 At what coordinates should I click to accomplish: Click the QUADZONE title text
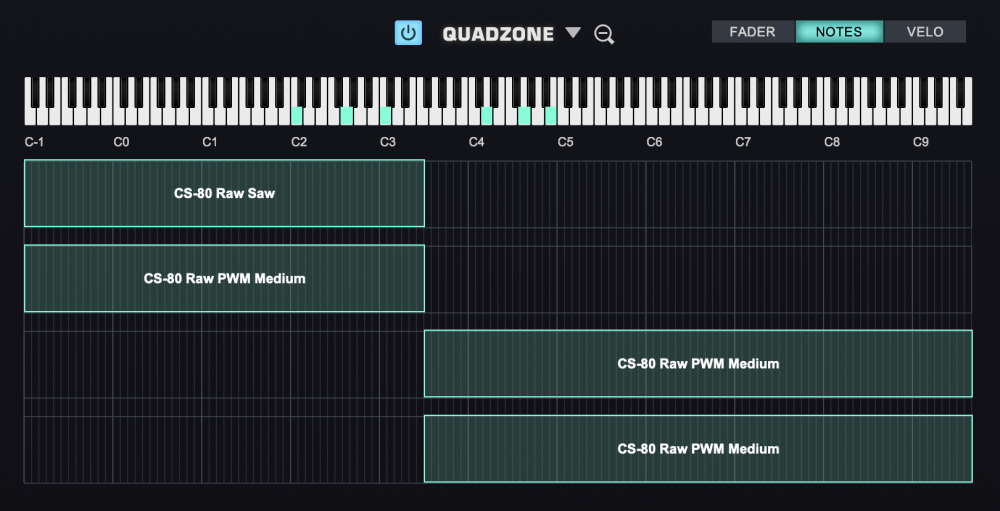click(498, 34)
